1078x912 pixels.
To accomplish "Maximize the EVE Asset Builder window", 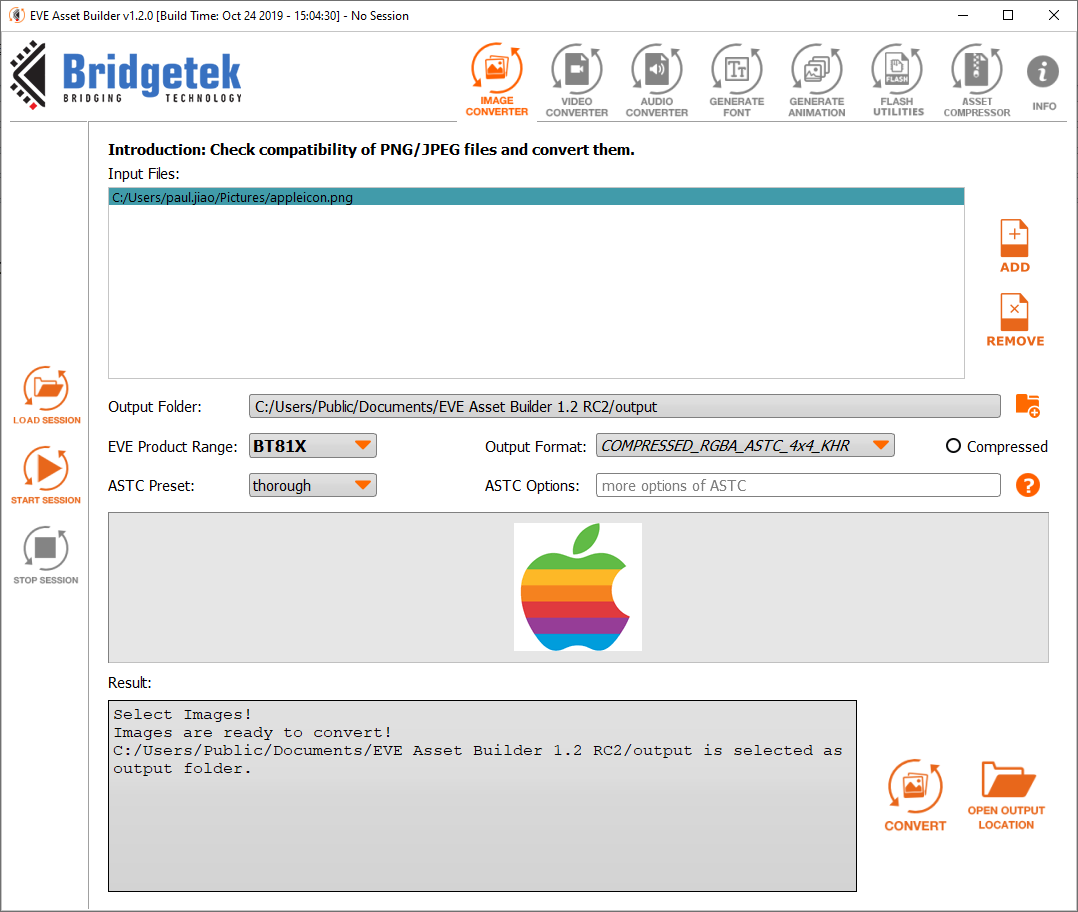I will tap(1008, 15).
